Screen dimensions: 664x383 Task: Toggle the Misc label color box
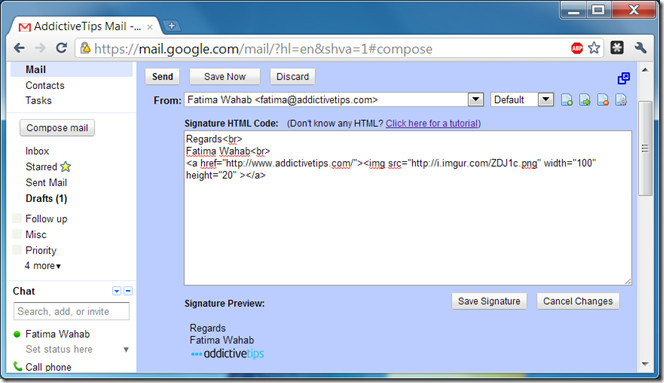click(x=17, y=234)
